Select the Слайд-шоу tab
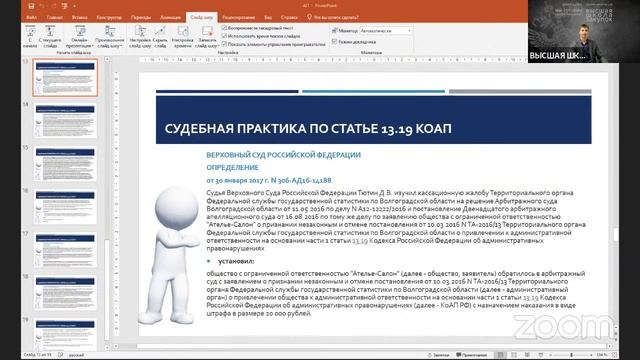Image resolution: width=640 pixels, height=360 pixels. tap(202, 18)
